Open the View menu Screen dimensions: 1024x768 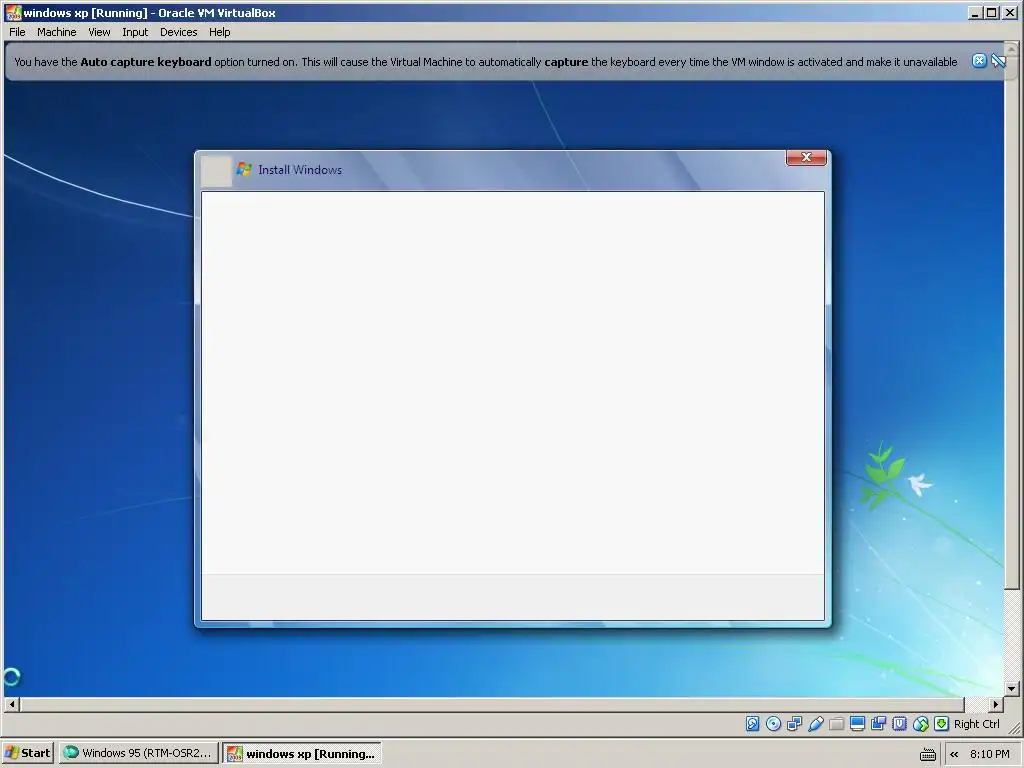[99, 32]
